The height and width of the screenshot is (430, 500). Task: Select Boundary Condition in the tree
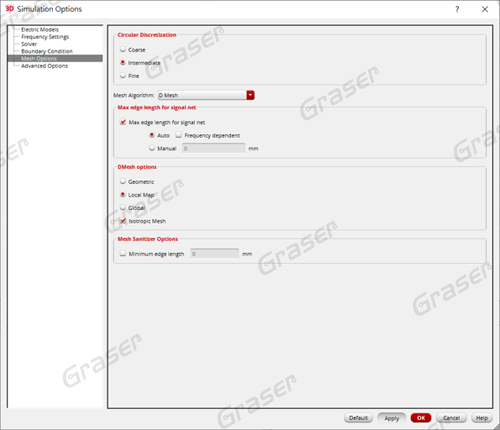pyautogui.click(x=47, y=51)
